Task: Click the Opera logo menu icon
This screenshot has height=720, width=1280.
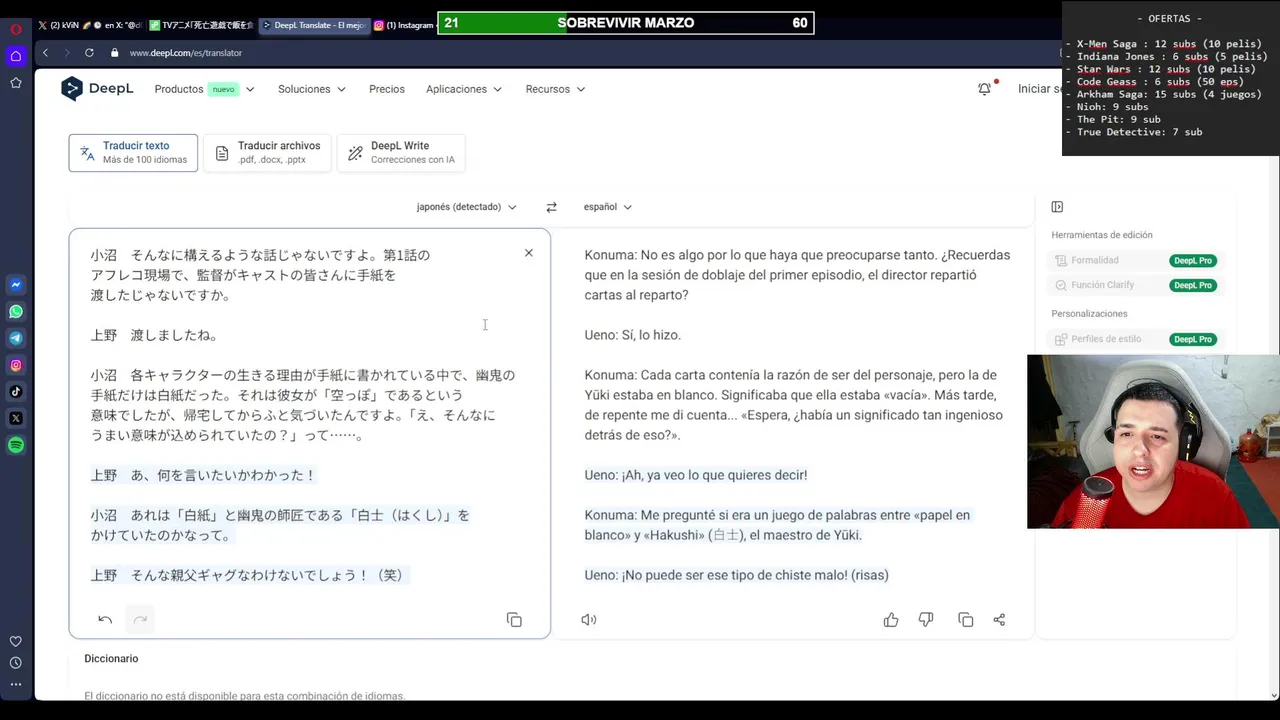Action: pyautogui.click(x=16, y=29)
